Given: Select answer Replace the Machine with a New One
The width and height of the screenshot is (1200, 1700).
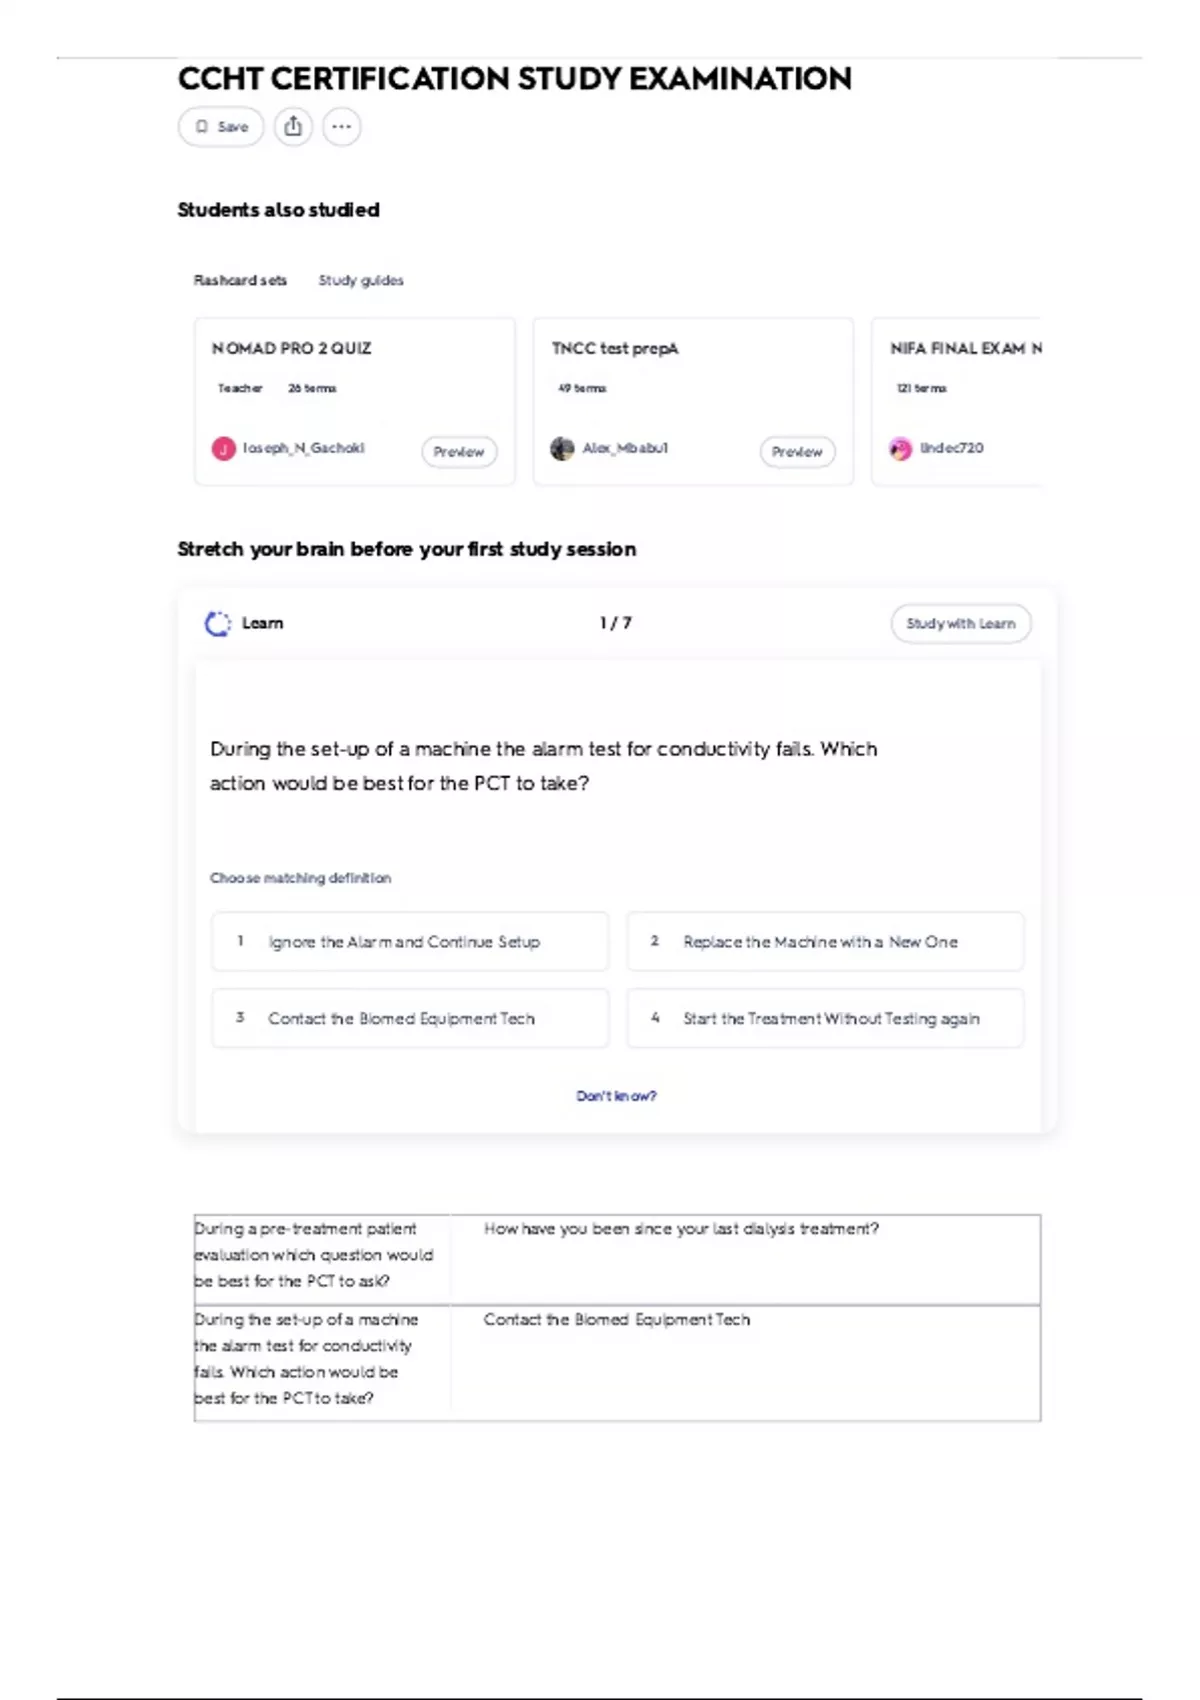Looking at the screenshot, I should coord(825,941).
